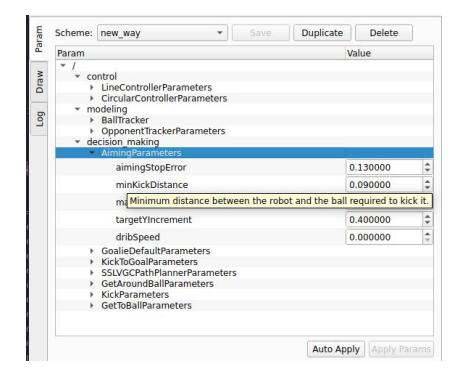The width and height of the screenshot is (460, 379).
Task: Expand GetToBallParameters node arrow
Action: (x=92, y=306)
